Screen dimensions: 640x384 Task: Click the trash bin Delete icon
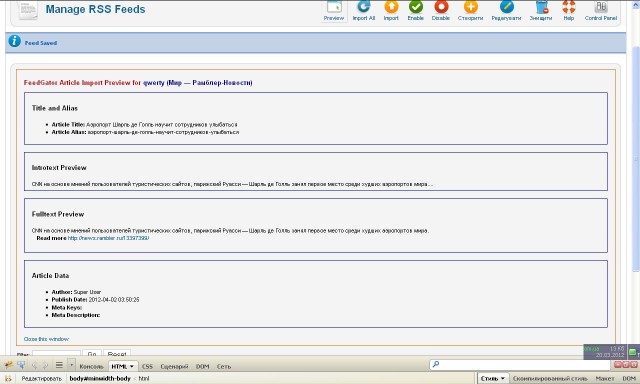coord(541,7)
